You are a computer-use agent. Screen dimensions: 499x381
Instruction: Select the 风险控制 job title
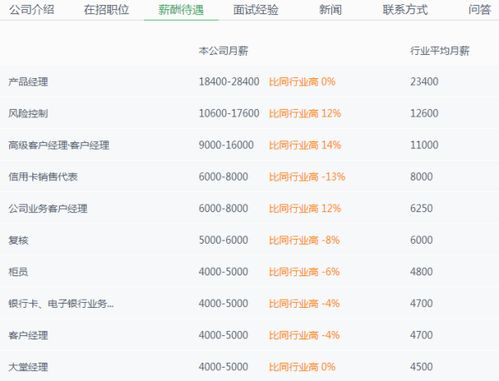point(28,113)
